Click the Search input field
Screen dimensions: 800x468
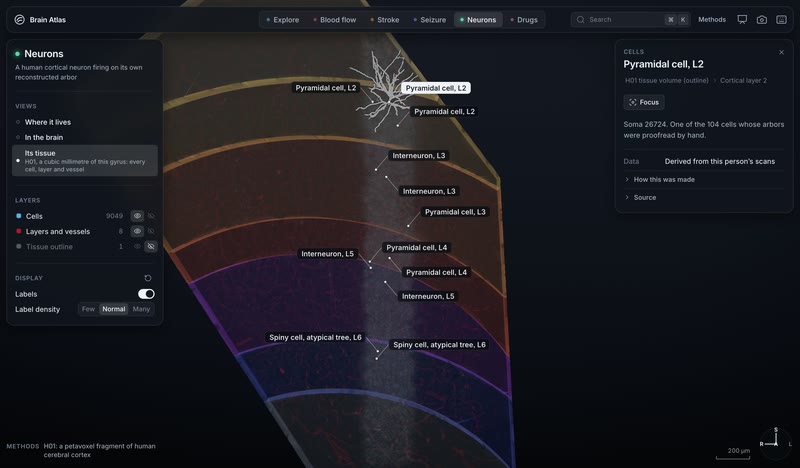coord(631,19)
